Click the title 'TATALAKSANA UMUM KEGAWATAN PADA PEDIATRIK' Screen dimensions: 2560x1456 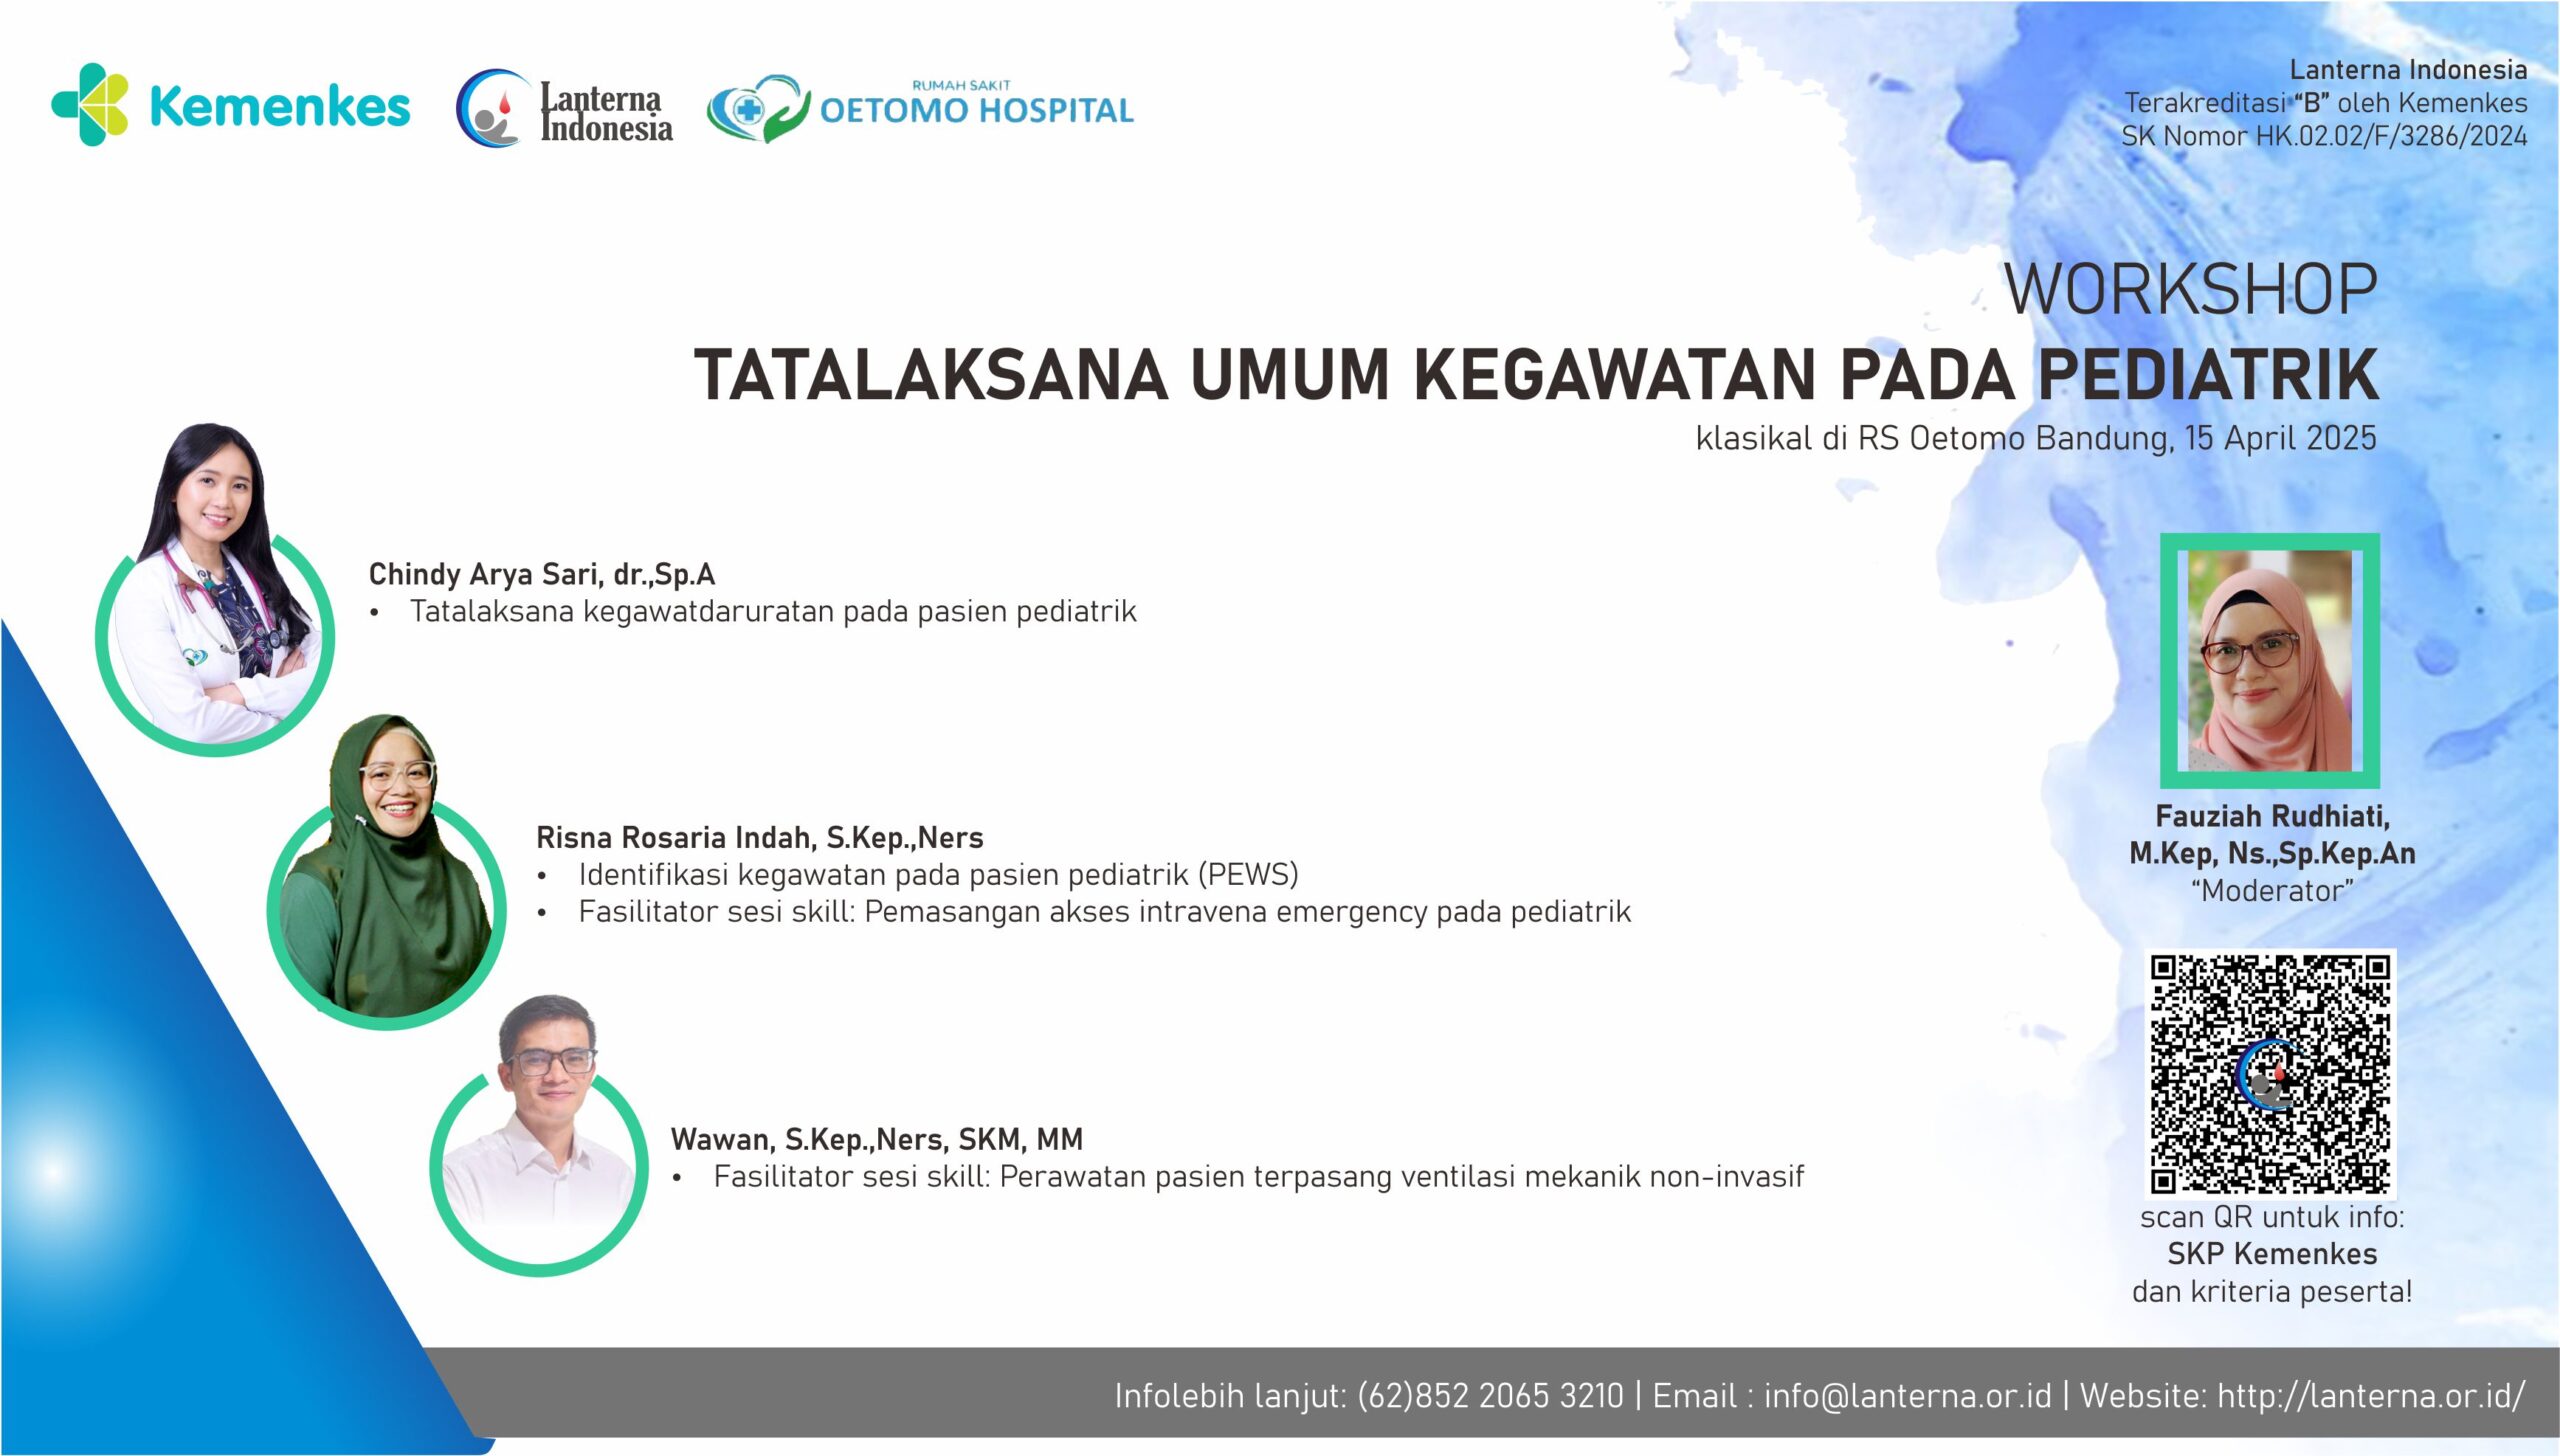coord(1536,374)
